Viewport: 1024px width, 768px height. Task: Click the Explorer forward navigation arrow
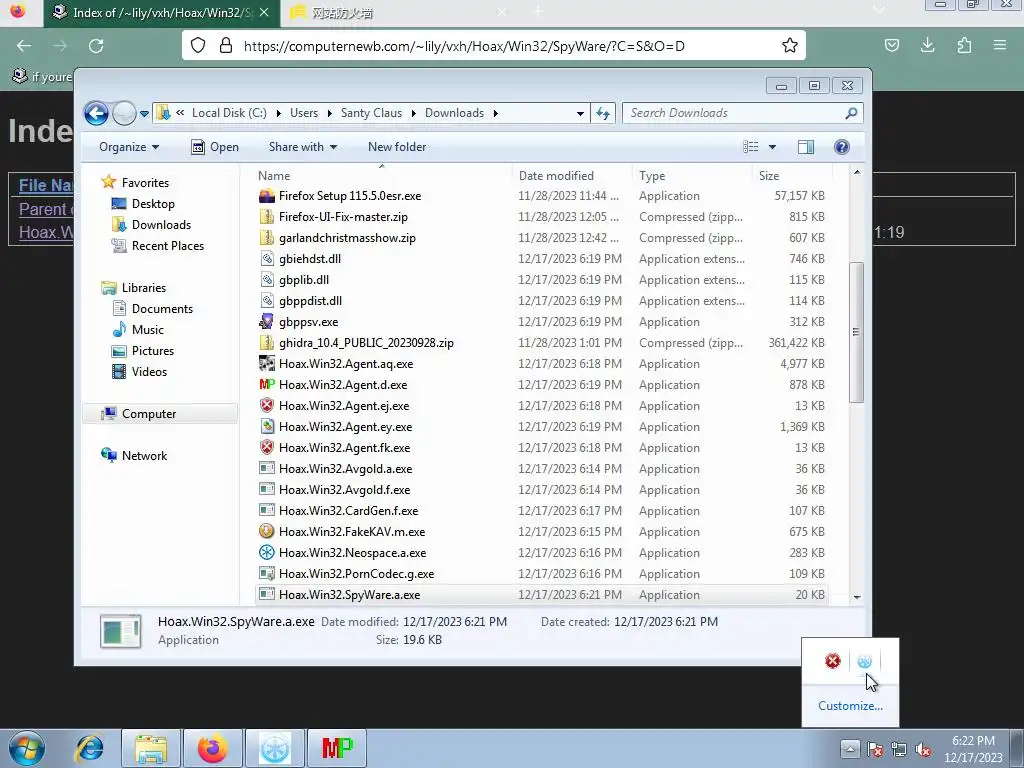click(x=124, y=114)
